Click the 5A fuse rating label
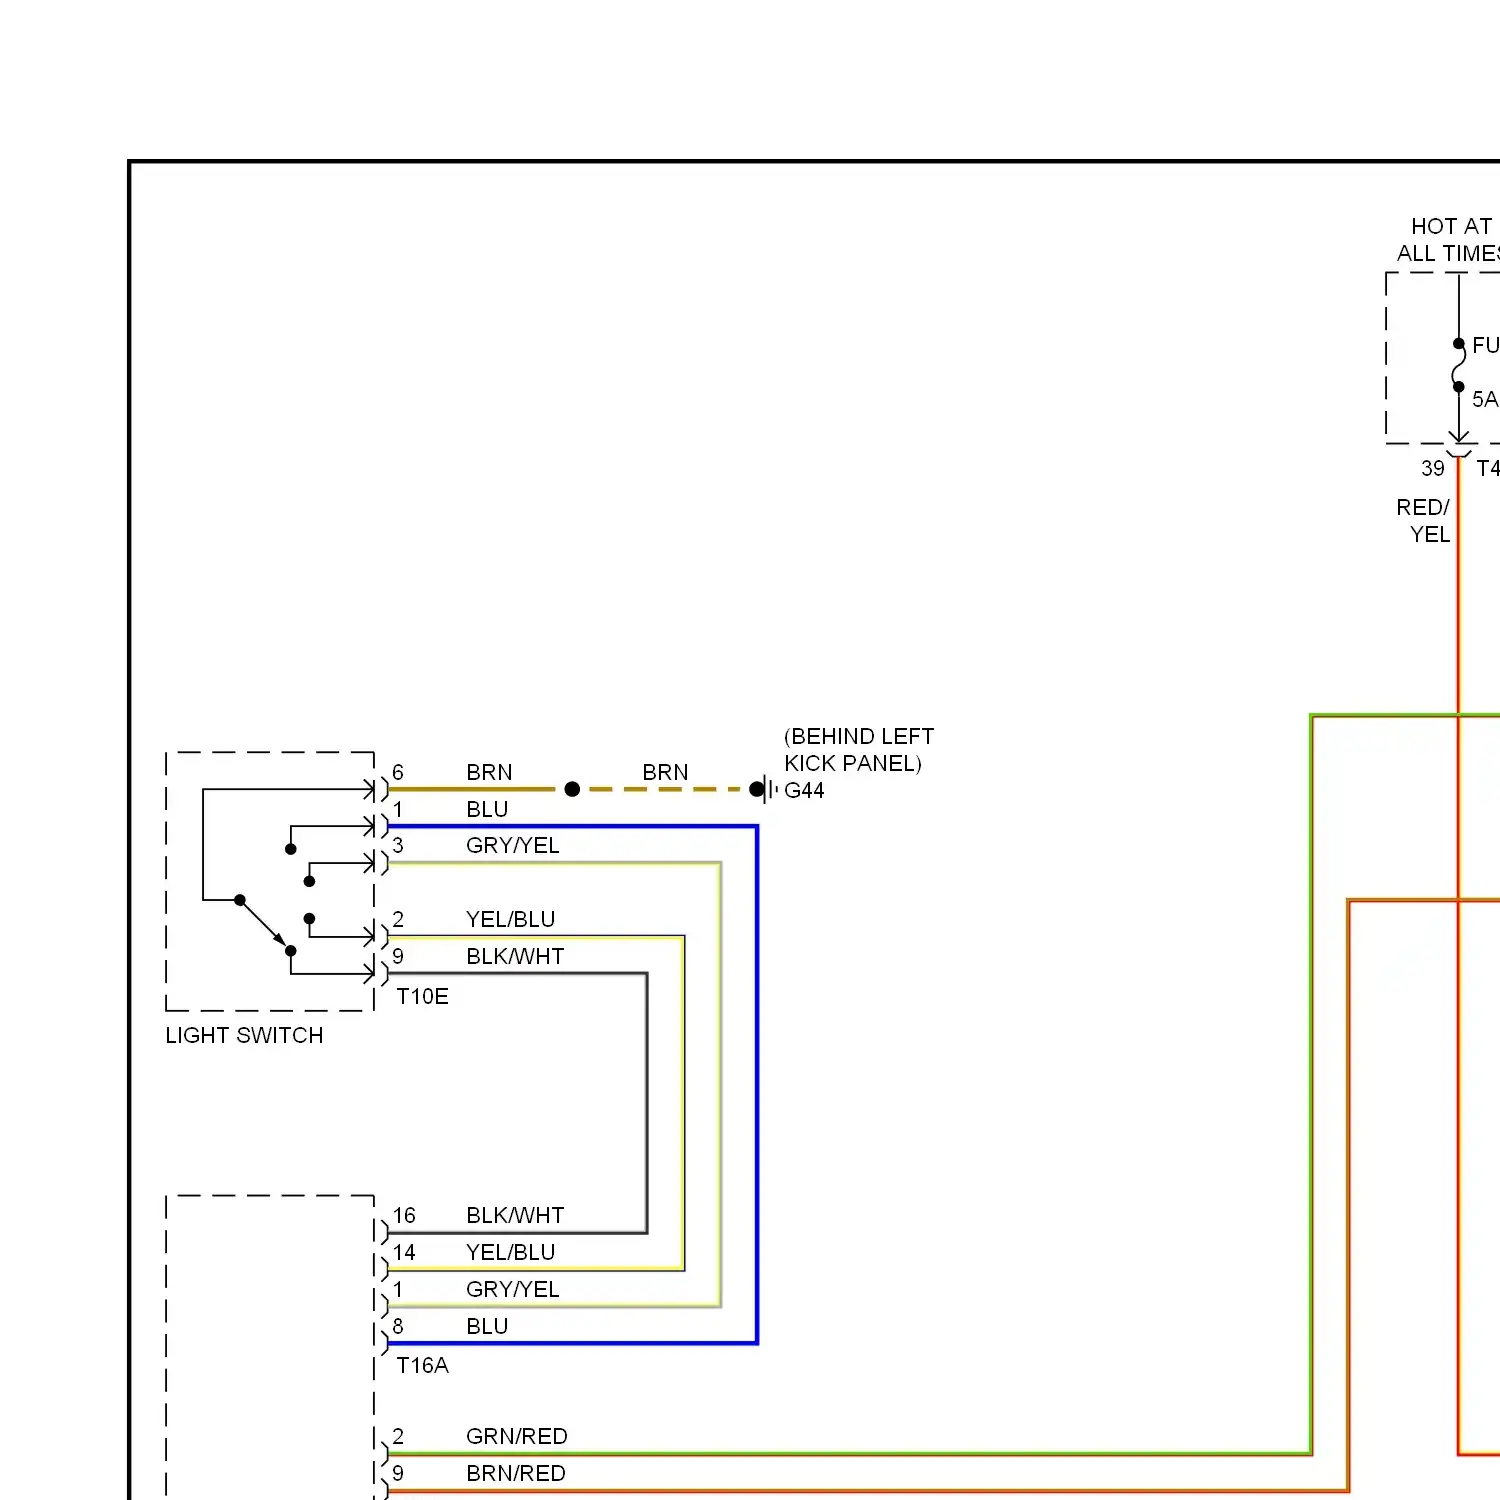Image resolution: width=1500 pixels, height=1500 pixels. 1485,399
